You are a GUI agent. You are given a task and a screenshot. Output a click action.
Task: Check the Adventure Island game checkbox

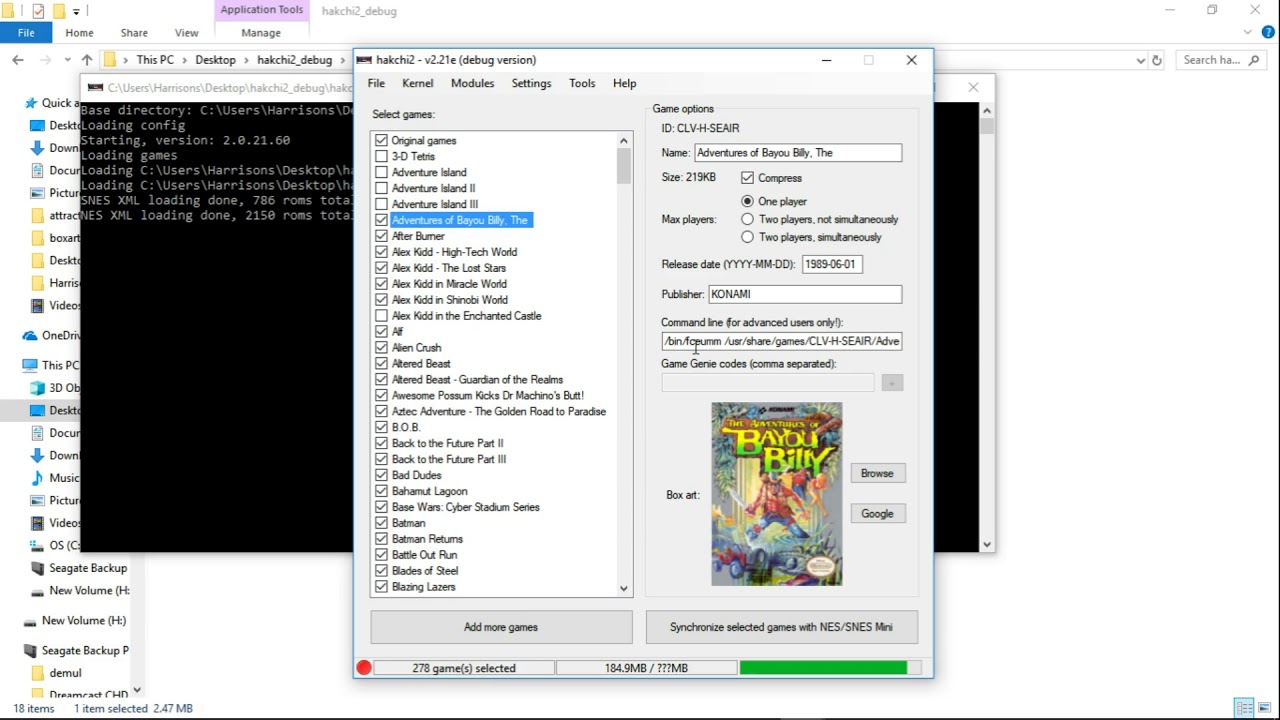[x=381, y=173]
